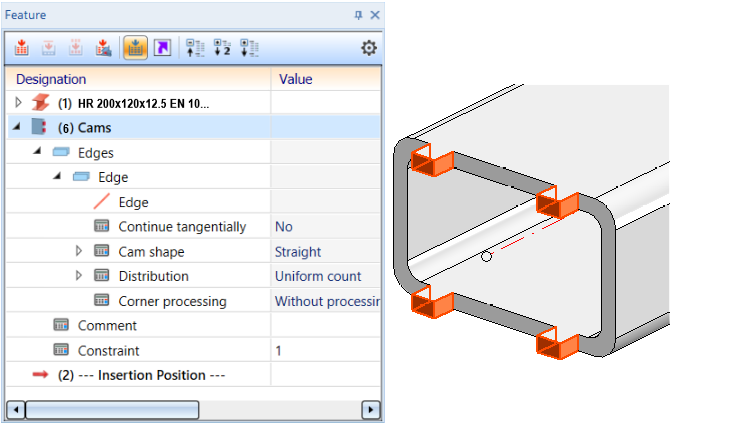Collapse the Edges tree node
734x427 pixels.
pos(37,151)
